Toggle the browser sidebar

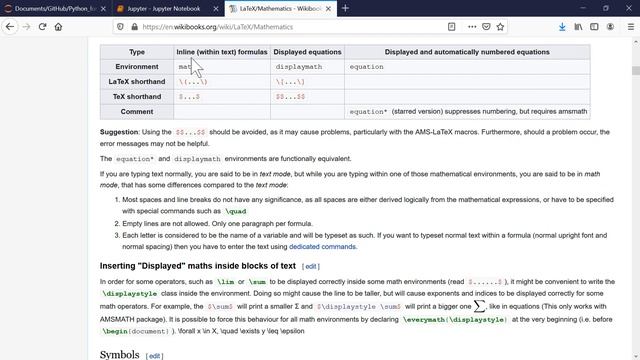[x=594, y=27]
